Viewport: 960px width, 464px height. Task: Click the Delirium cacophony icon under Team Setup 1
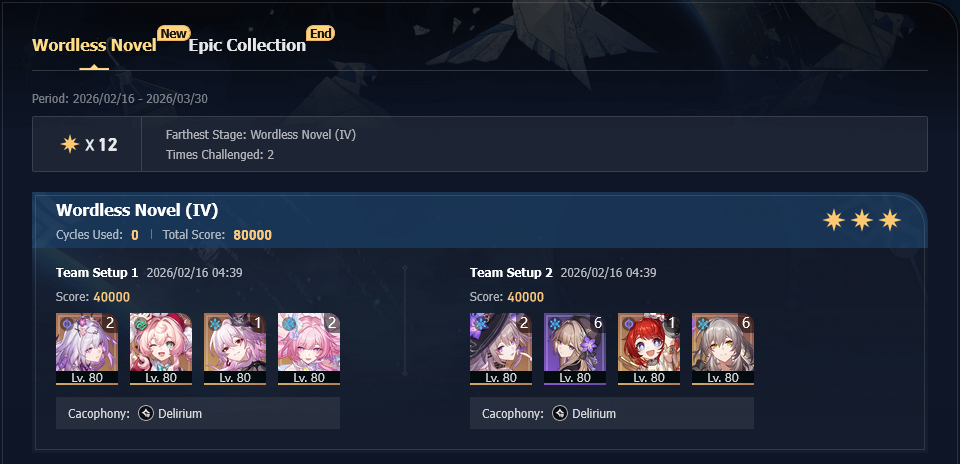tap(146, 413)
